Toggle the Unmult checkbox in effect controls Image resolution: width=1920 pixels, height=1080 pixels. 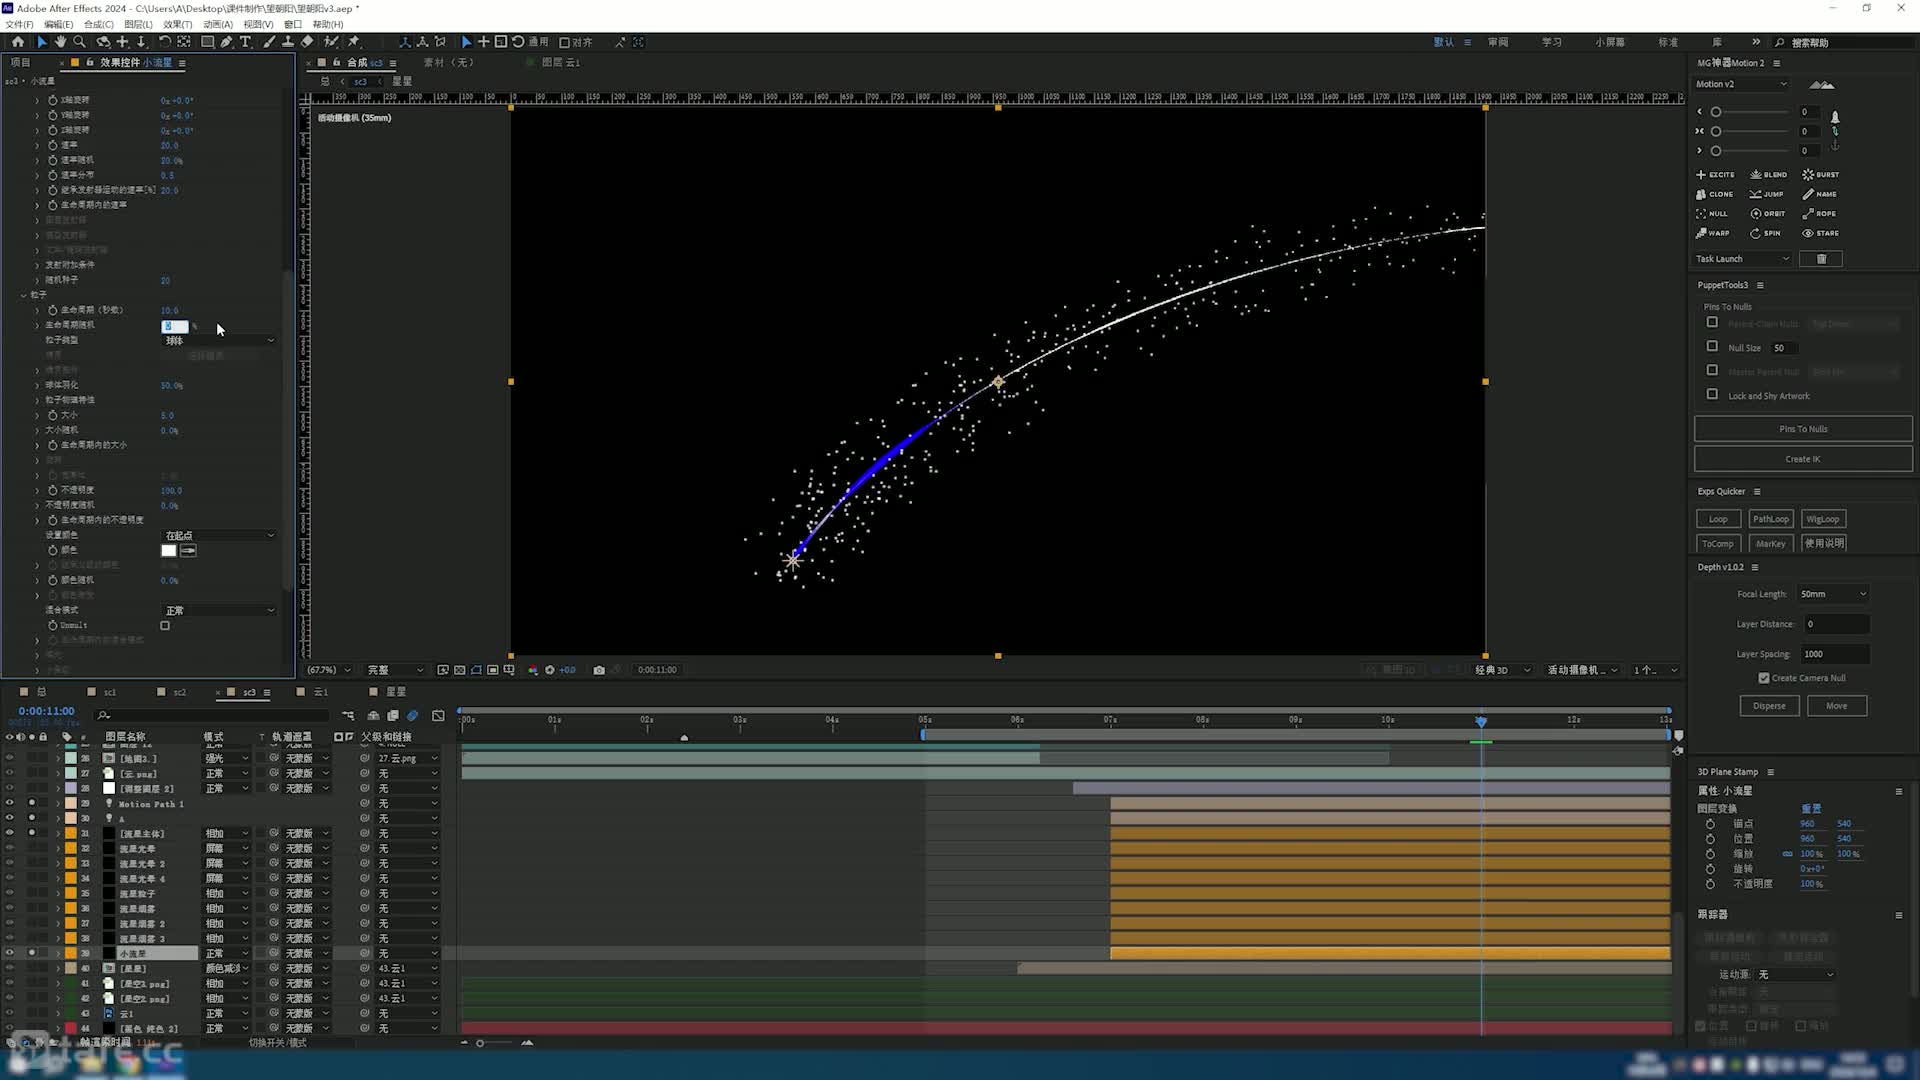tap(165, 626)
